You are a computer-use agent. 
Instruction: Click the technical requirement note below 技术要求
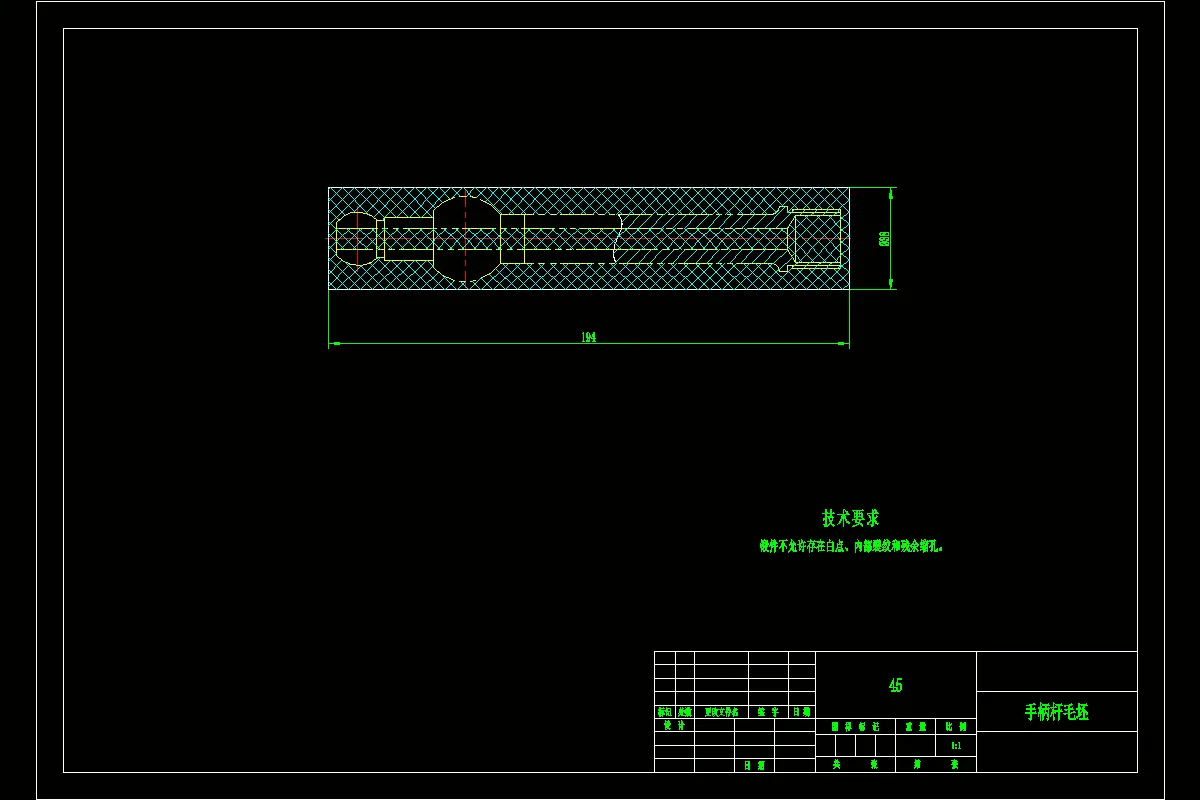[851, 546]
